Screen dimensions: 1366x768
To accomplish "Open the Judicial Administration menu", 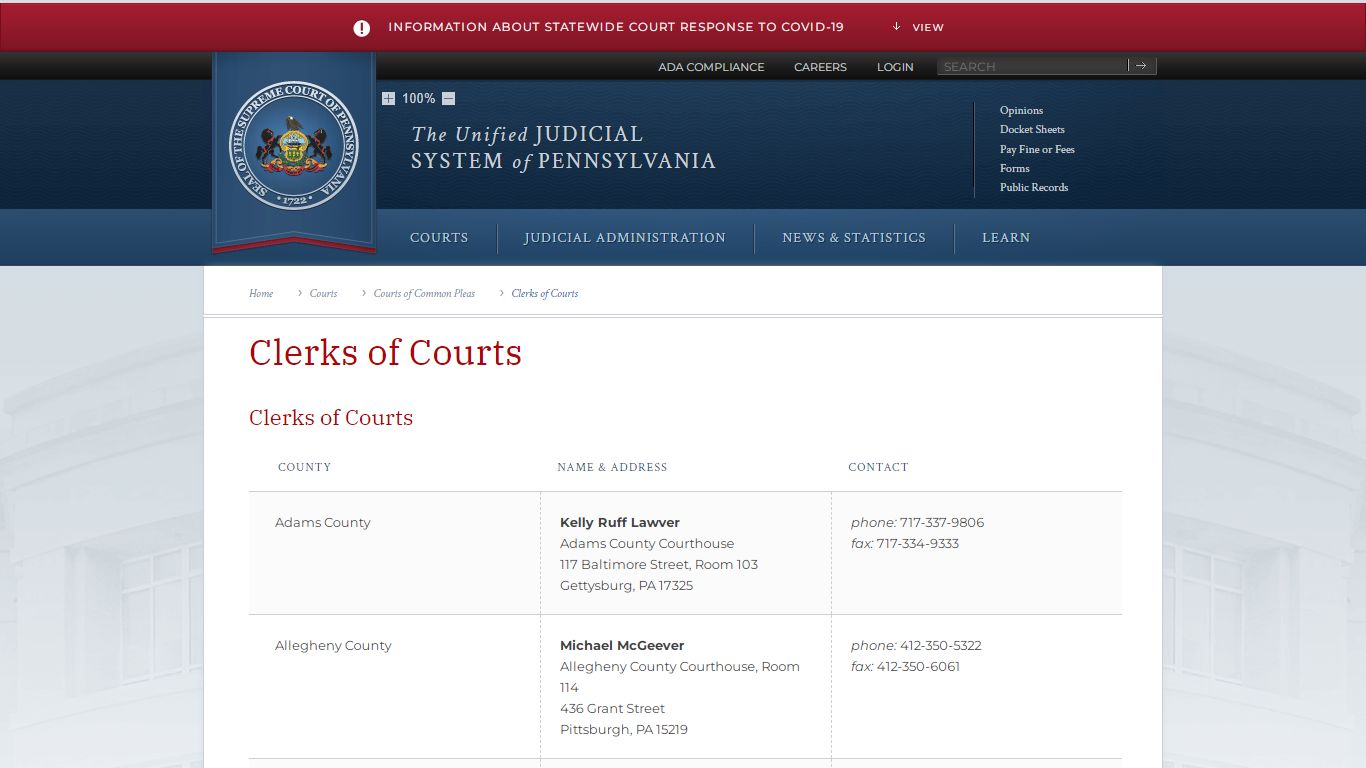I will pyautogui.click(x=625, y=238).
